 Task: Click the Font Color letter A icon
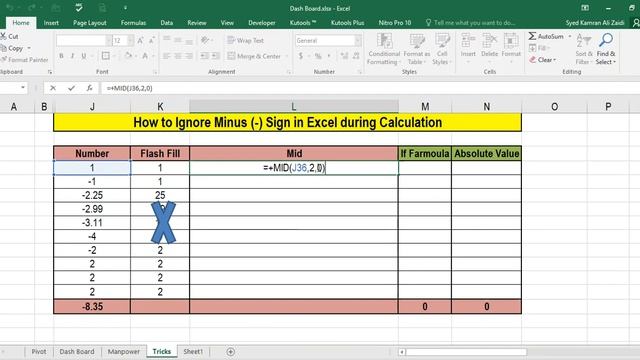145,56
